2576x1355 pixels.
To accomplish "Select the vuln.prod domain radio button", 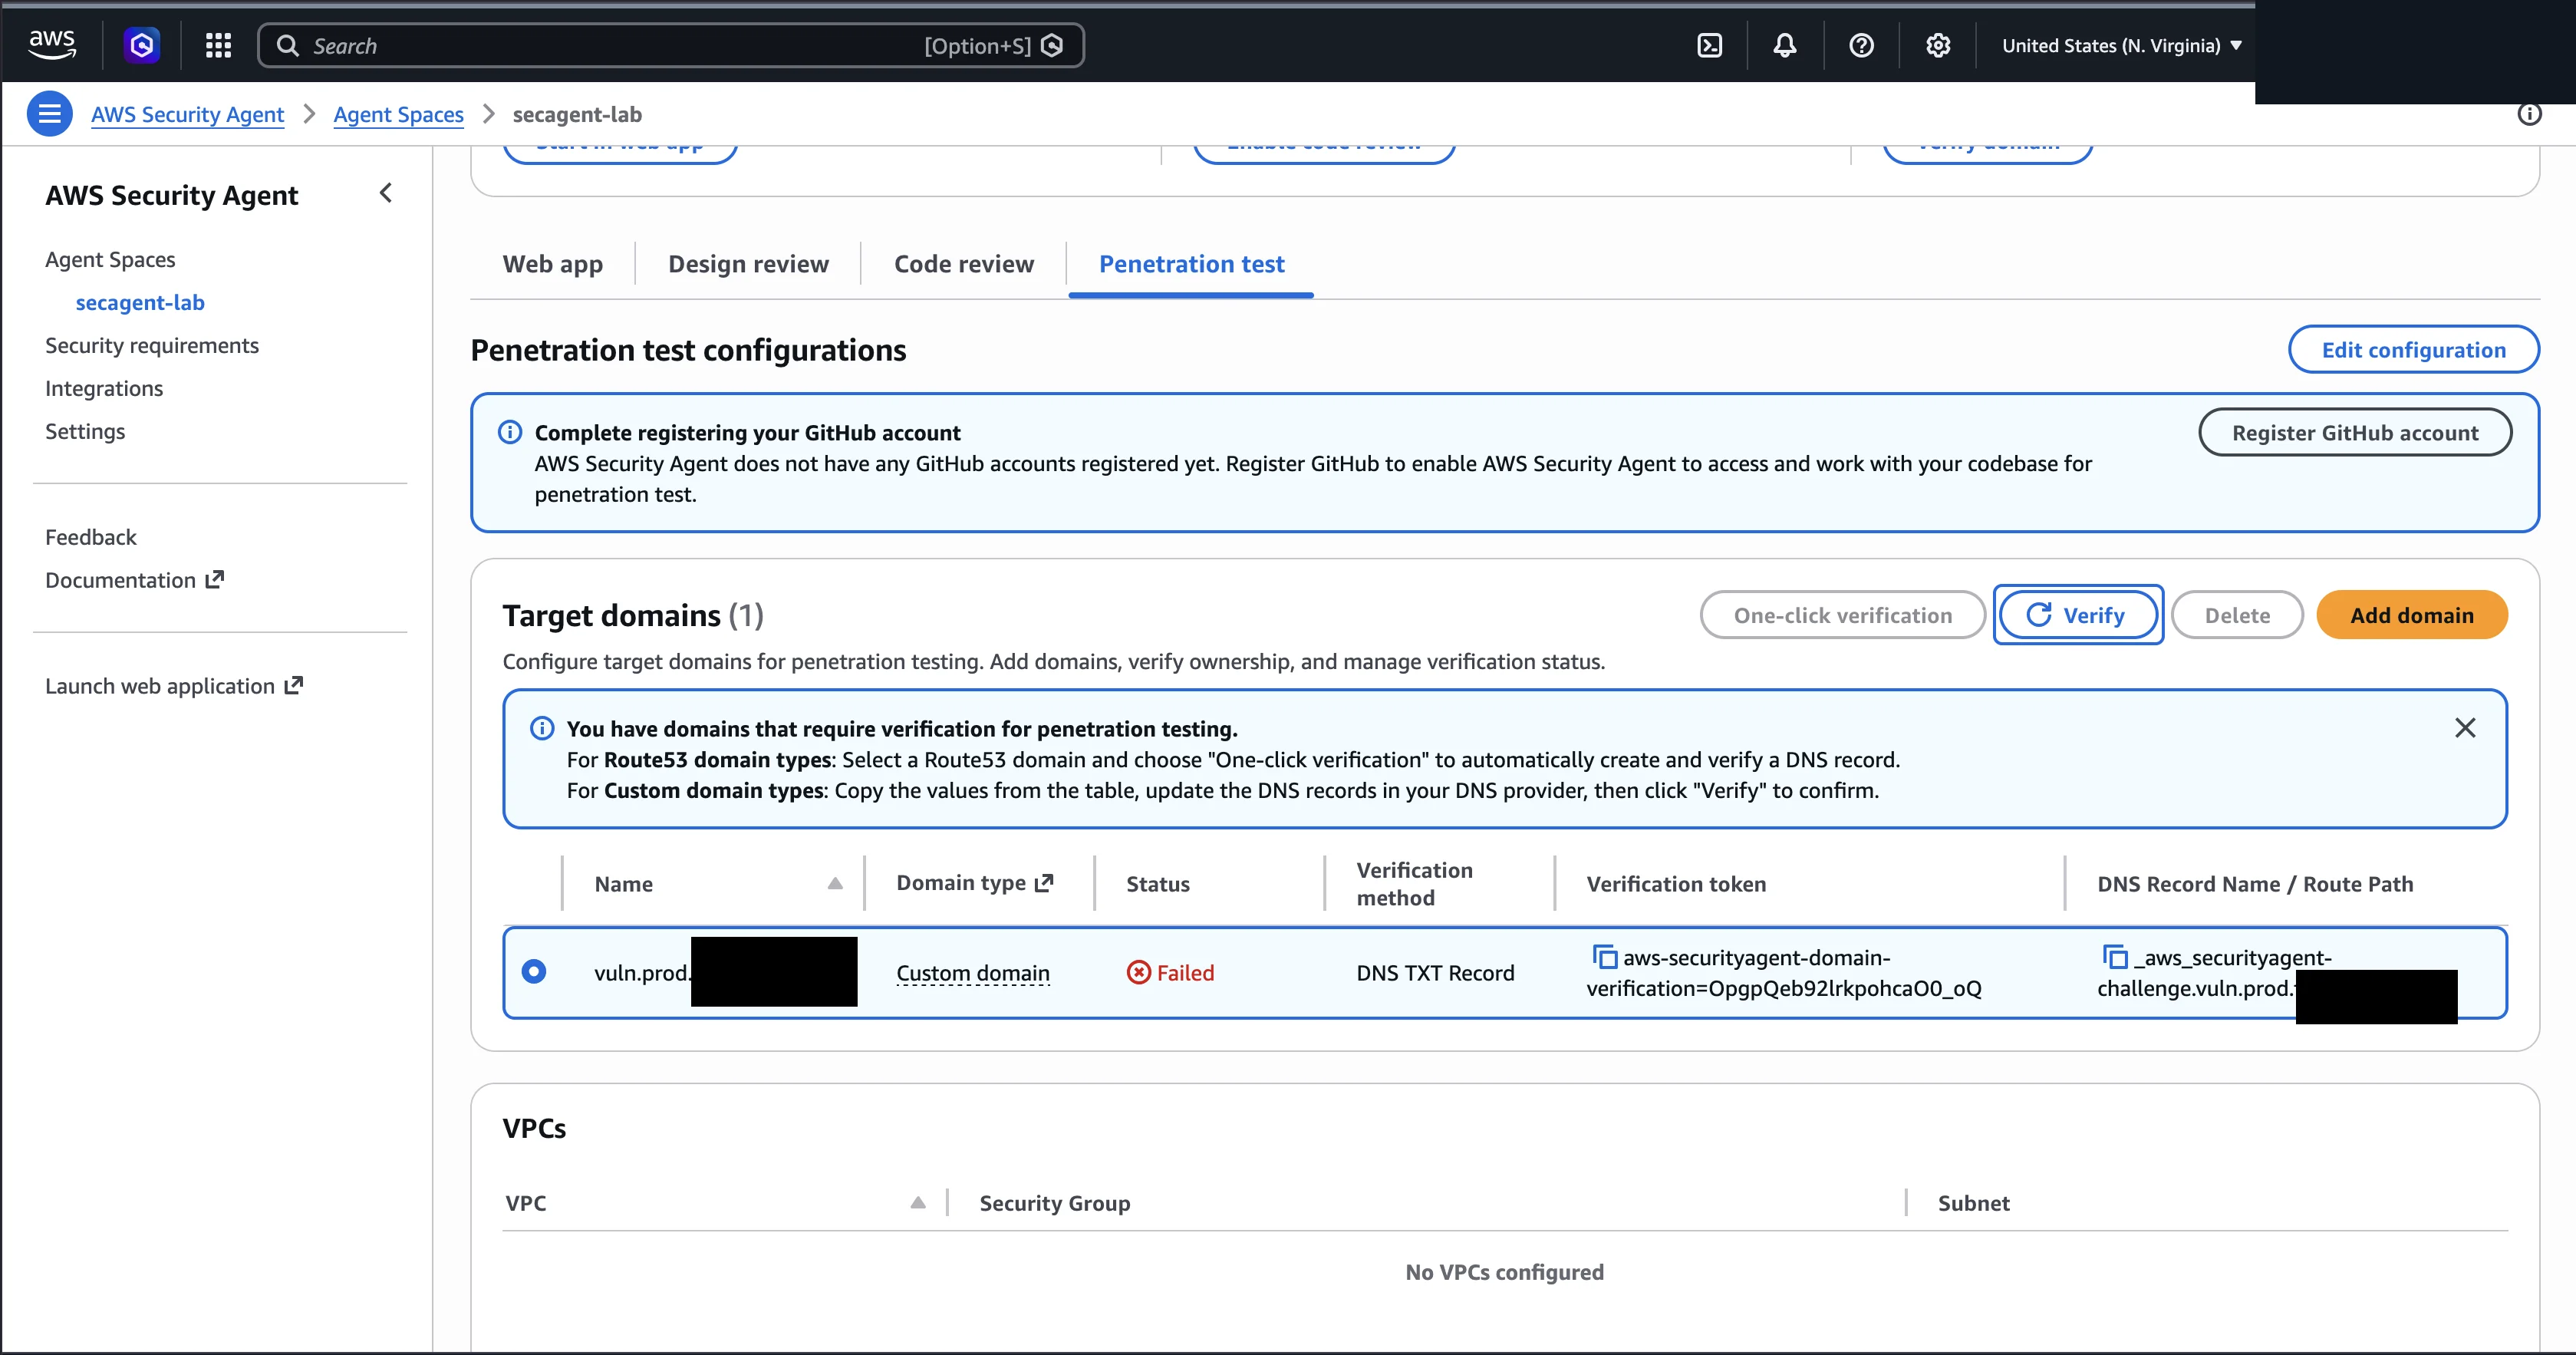I will (x=534, y=971).
